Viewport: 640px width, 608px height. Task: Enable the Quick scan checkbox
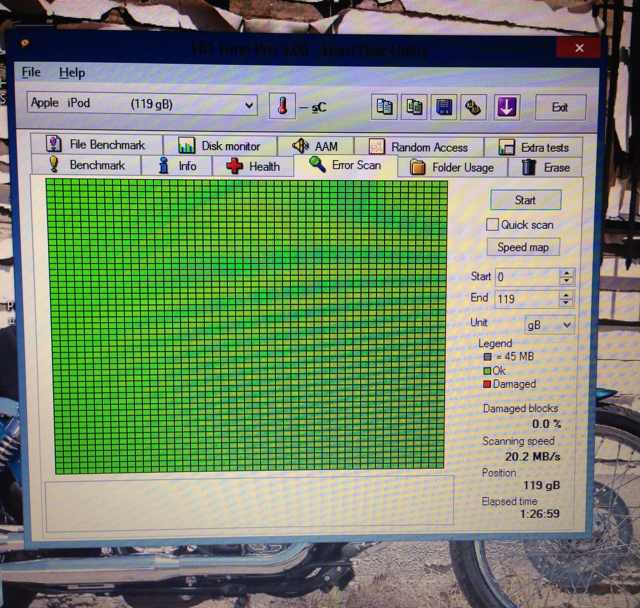tap(493, 225)
